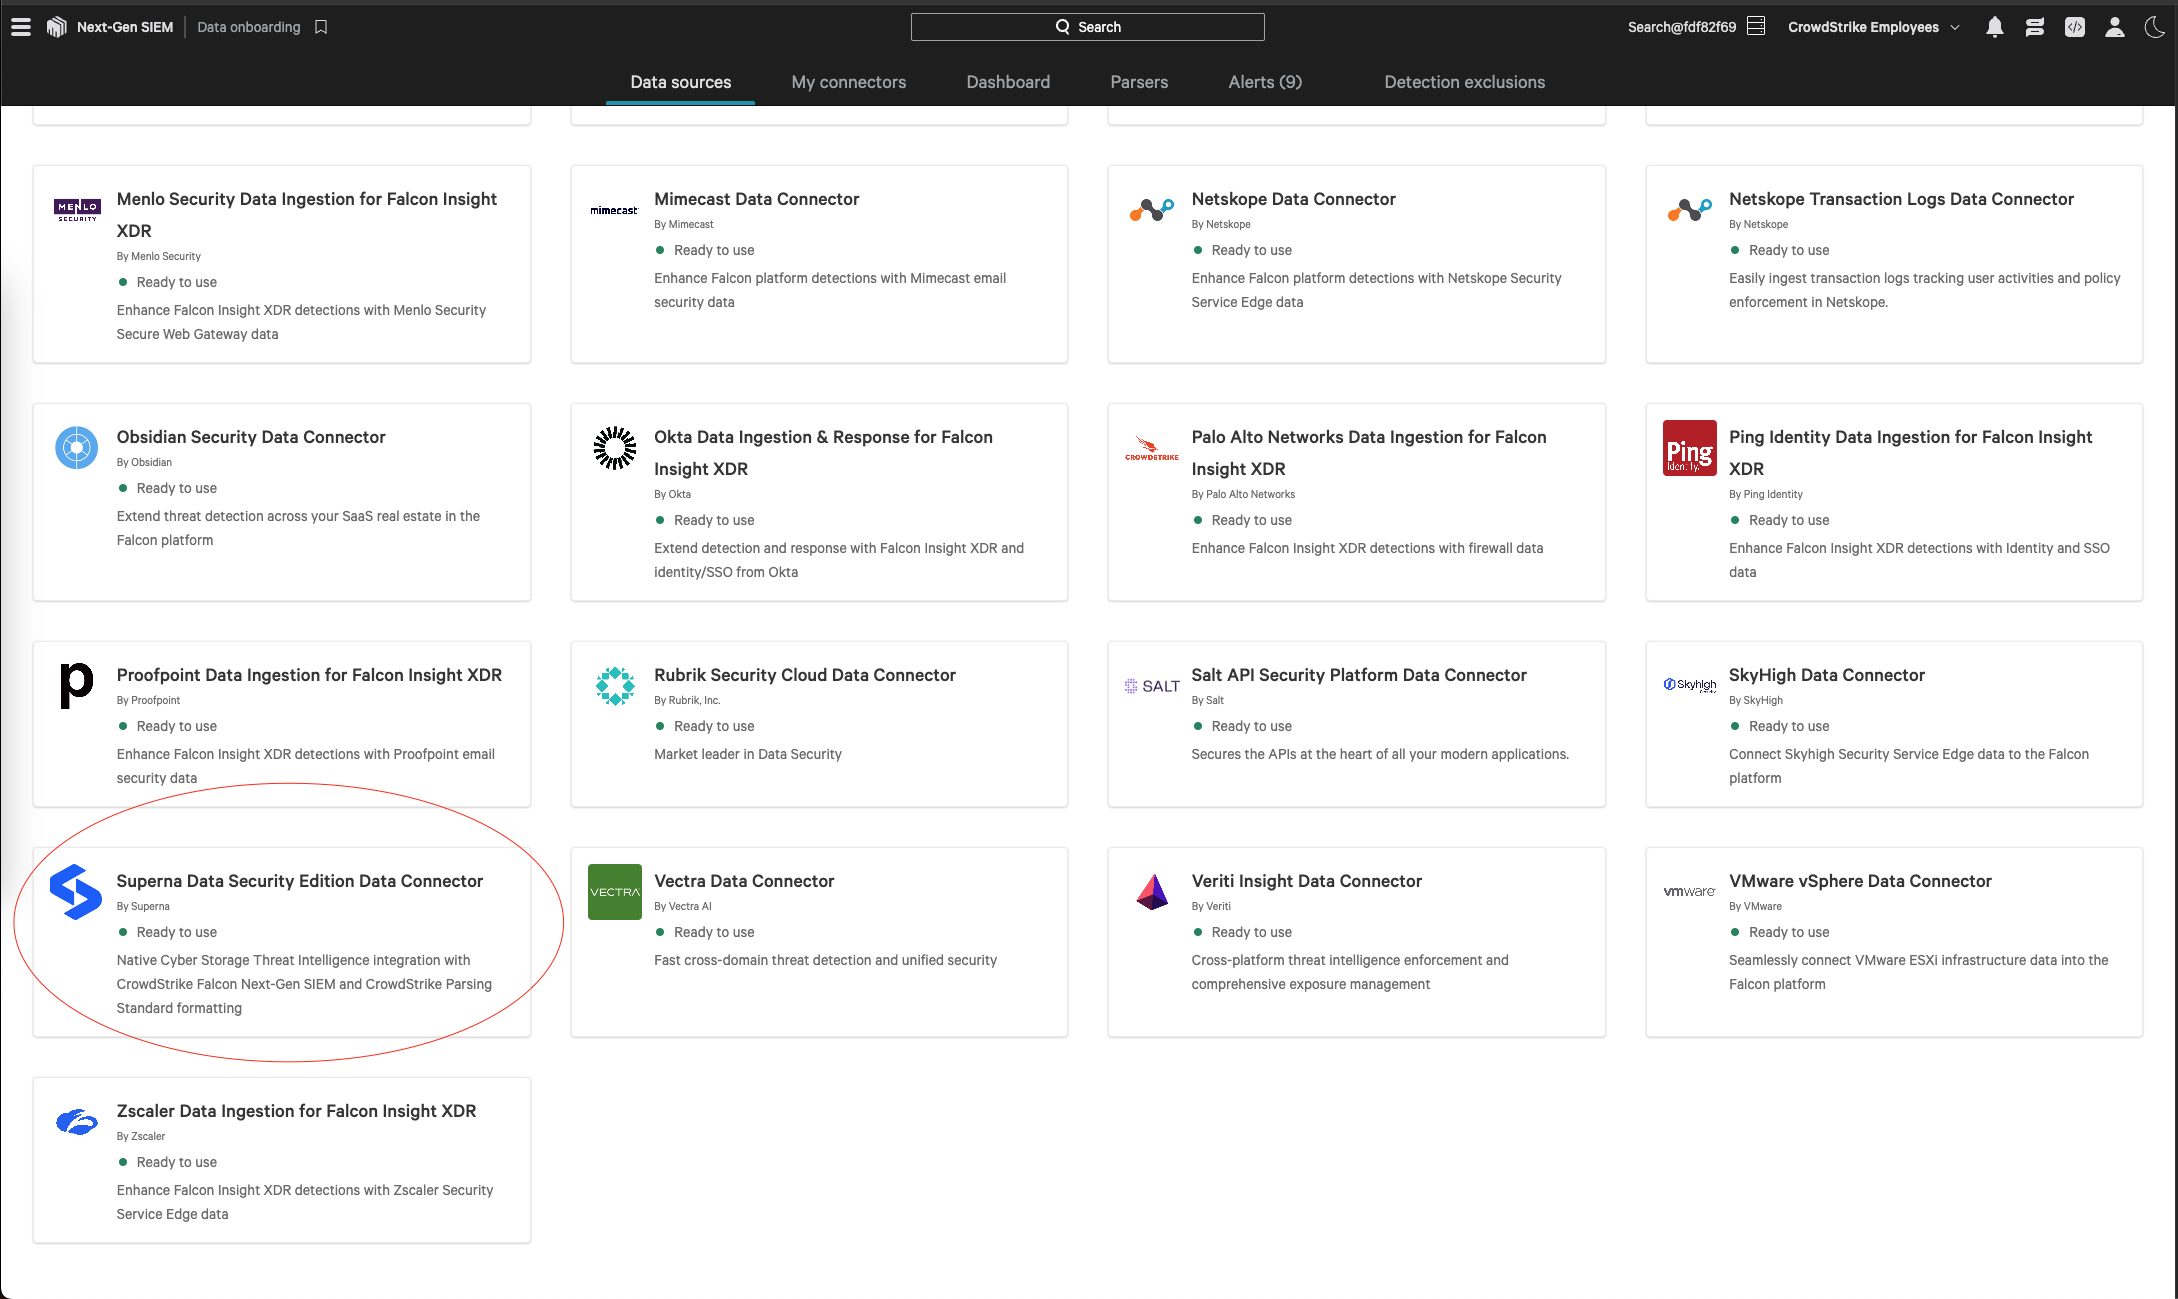Click the Proofpoint logo
Viewport: 2178px width, 1299px height.
click(x=76, y=686)
